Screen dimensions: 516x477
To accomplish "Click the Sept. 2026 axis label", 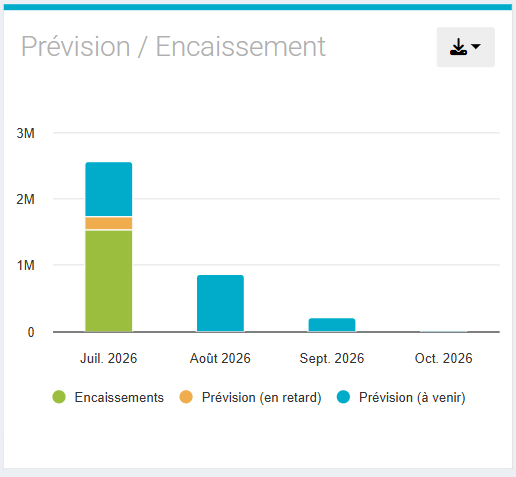I will click(x=332, y=359).
